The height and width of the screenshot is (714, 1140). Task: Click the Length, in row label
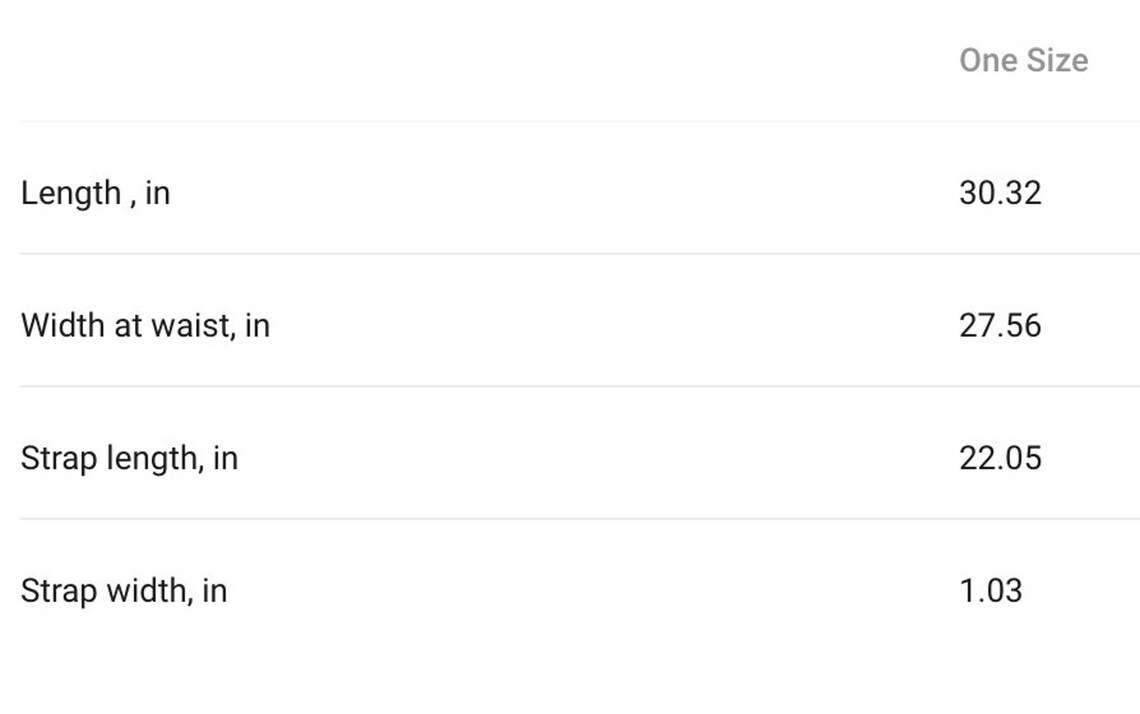[x=95, y=193]
